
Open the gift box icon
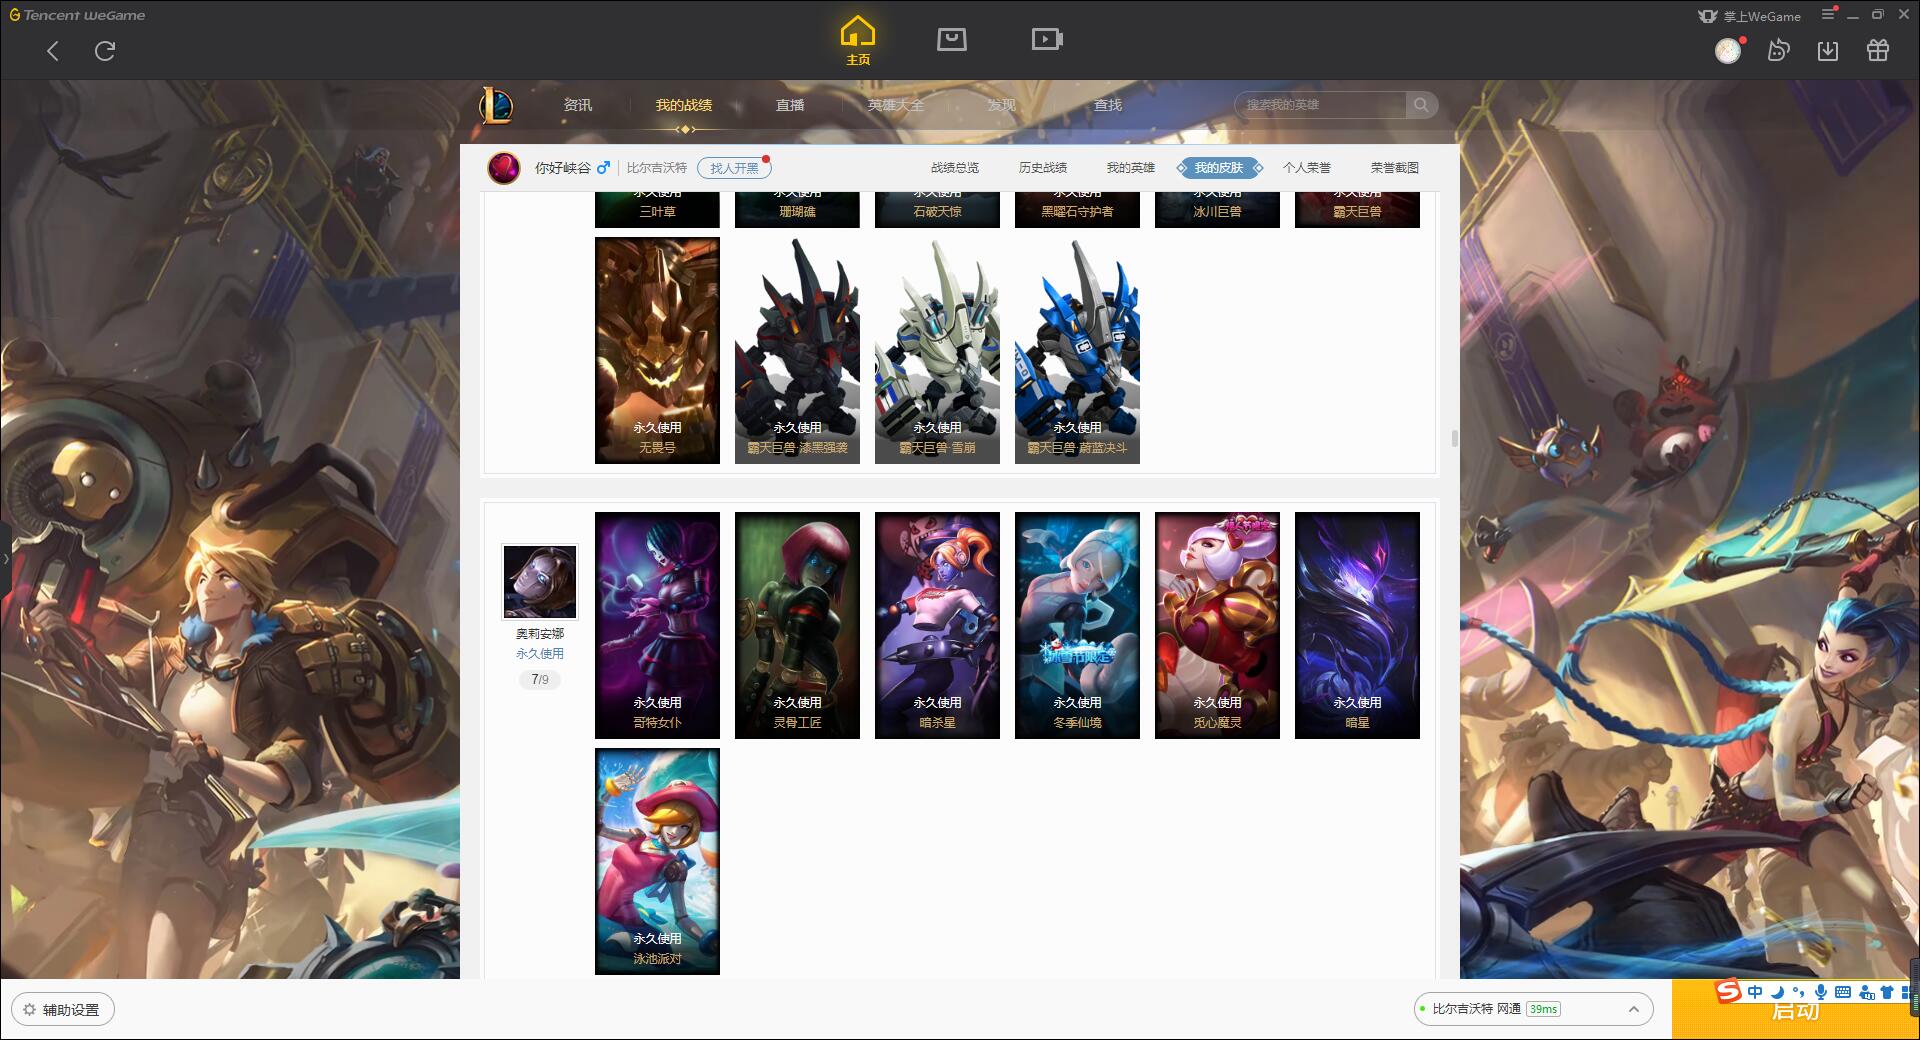(x=1878, y=50)
